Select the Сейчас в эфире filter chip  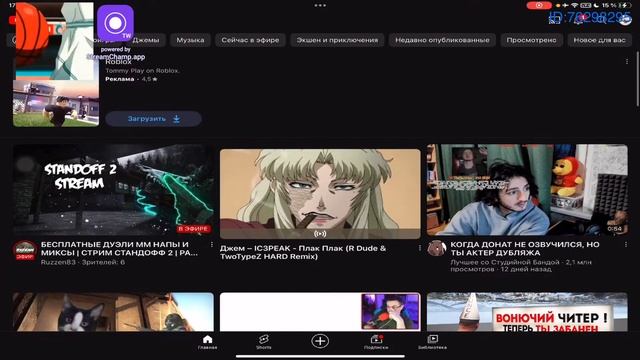click(250, 40)
